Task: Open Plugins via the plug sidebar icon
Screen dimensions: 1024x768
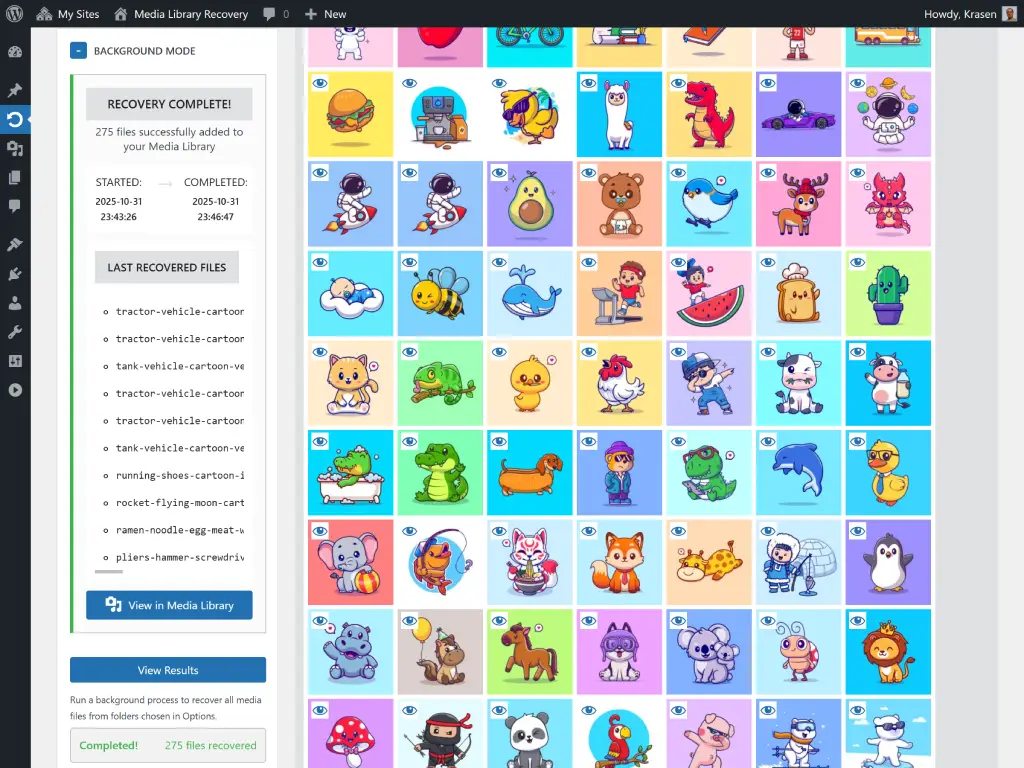Action: click(x=14, y=274)
